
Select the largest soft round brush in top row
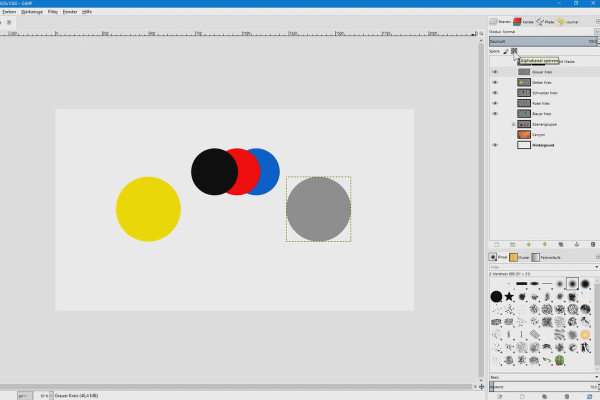click(x=585, y=284)
